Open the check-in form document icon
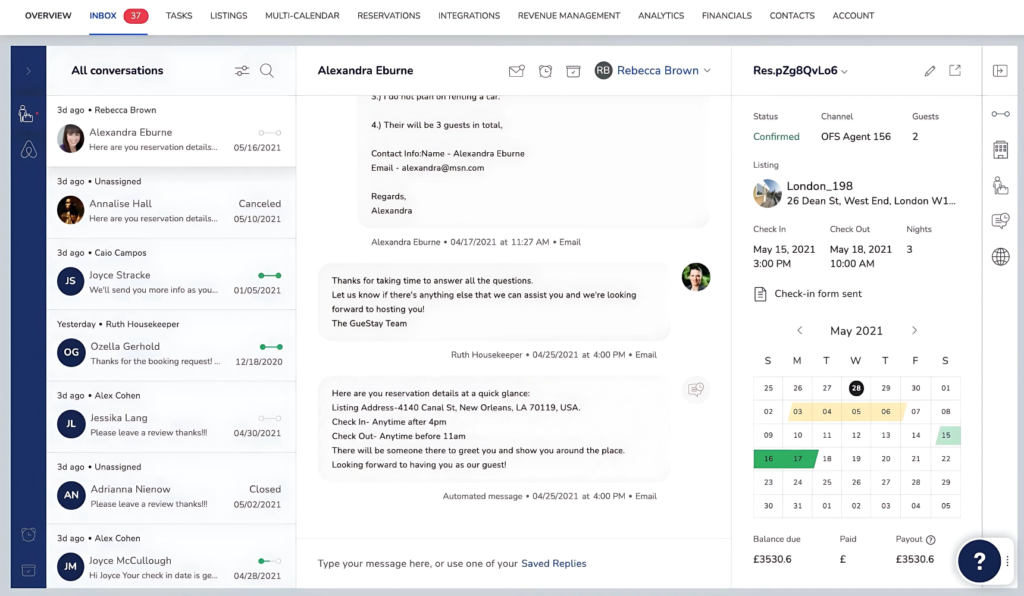The height and width of the screenshot is (596, 1024). 760,294
